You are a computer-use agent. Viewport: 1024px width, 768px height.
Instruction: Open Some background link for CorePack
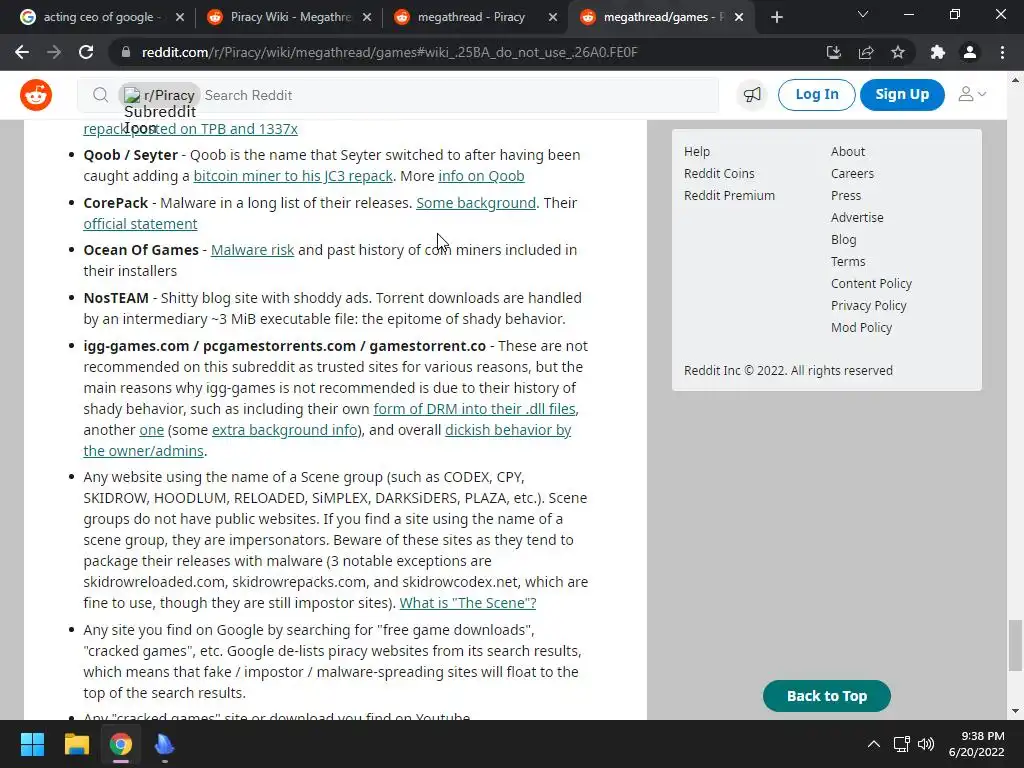(x=476, y=203)
